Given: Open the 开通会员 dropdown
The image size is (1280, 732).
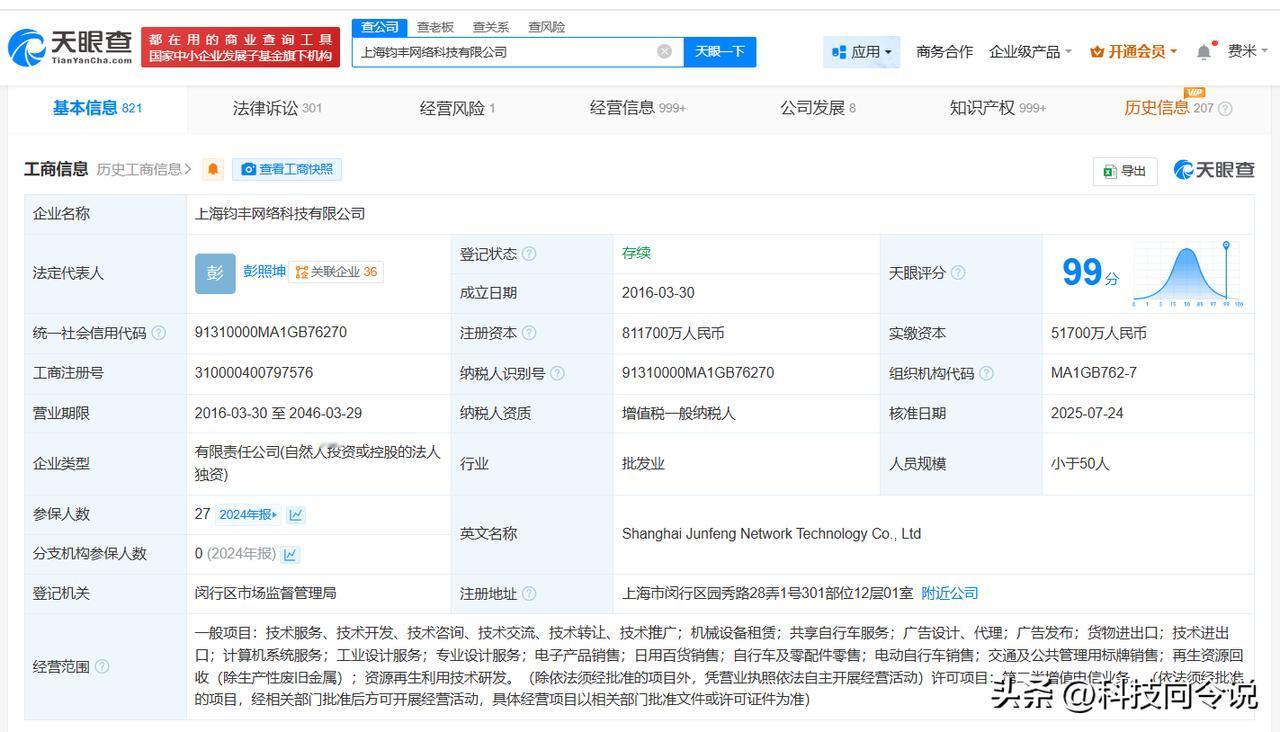Looking at the screenshot, I should [1133, 52].
